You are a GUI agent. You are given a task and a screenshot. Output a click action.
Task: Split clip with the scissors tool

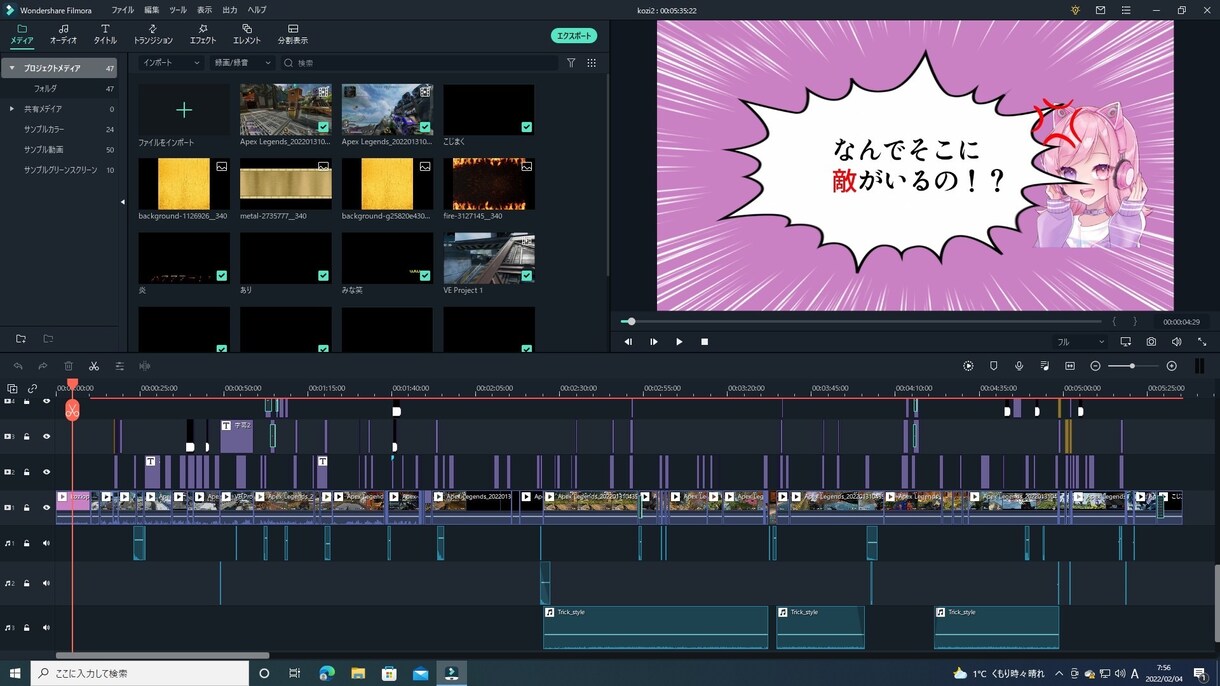pos(94,366)
